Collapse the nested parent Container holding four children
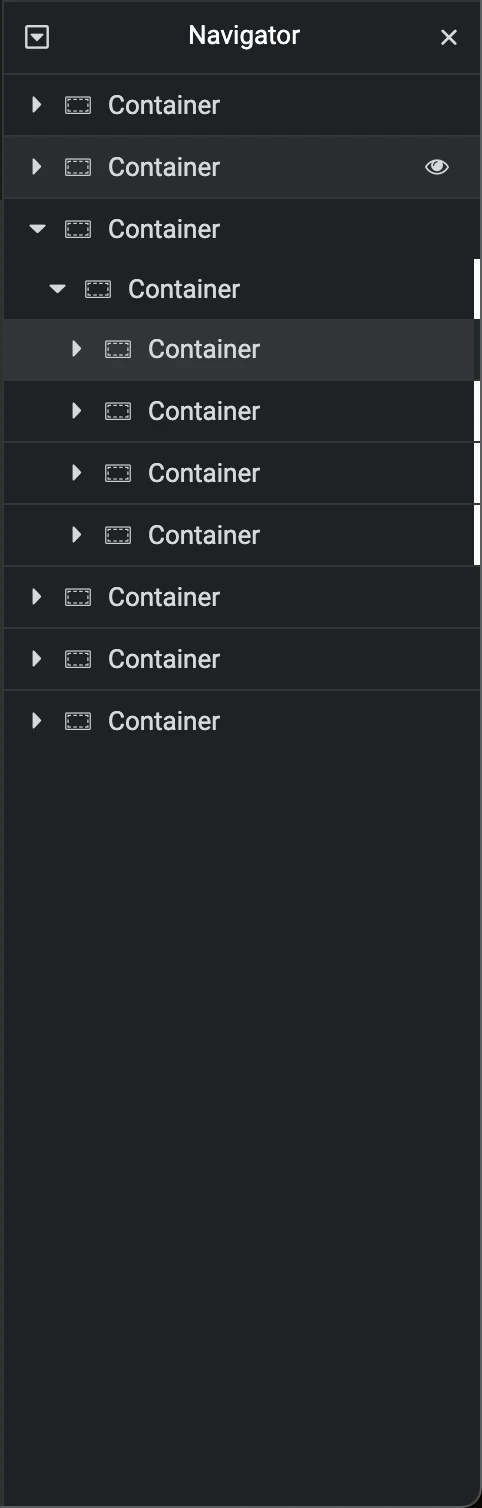 [57, 289]
